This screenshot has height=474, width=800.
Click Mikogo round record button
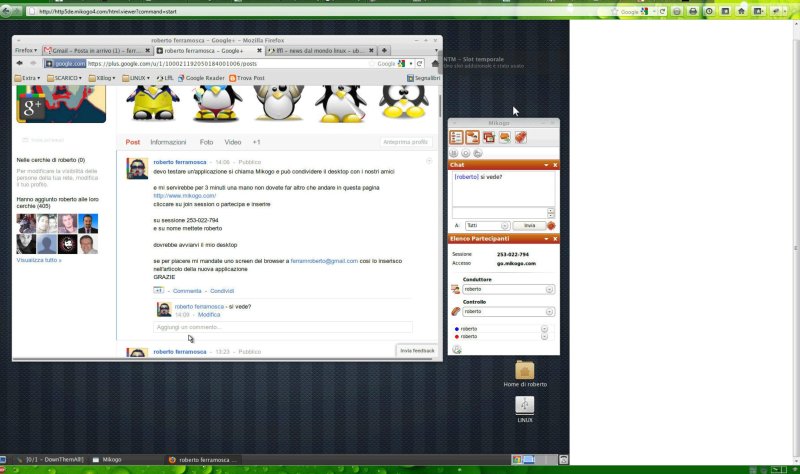pyautogui.click(x=465, y=153)
